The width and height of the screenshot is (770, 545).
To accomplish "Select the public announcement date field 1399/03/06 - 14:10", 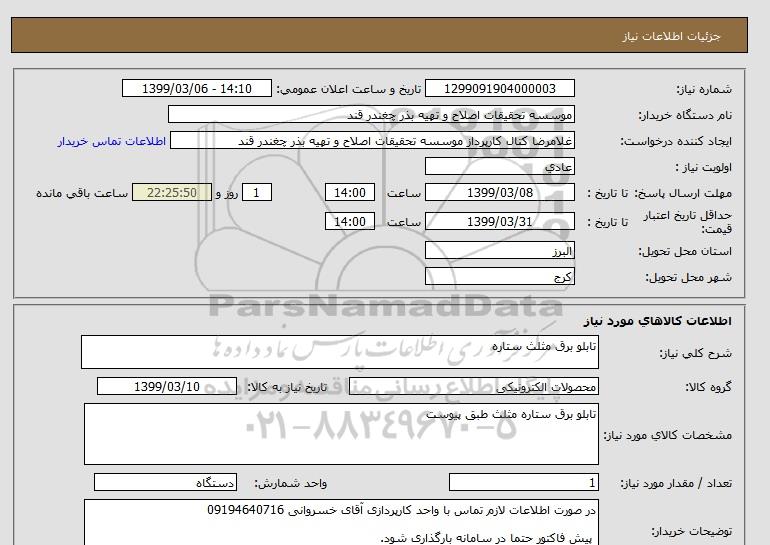I will point(196,88).
